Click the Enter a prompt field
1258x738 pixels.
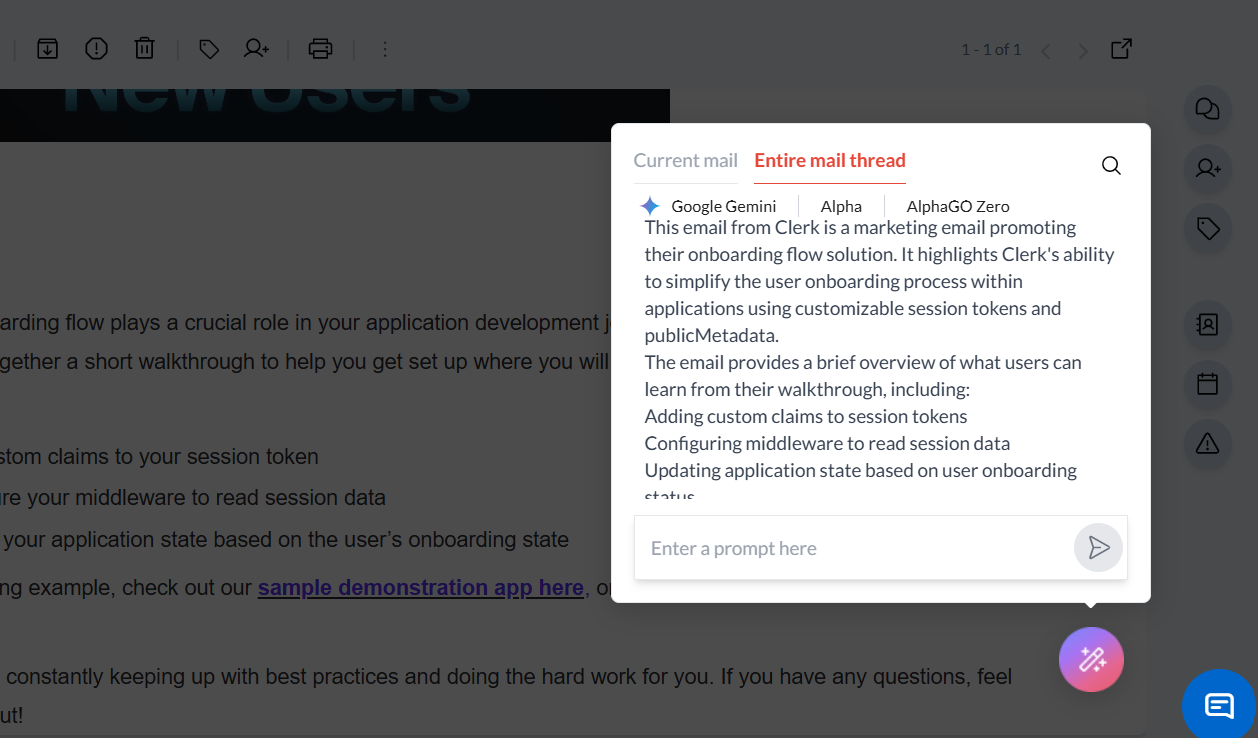click(850, 548)
